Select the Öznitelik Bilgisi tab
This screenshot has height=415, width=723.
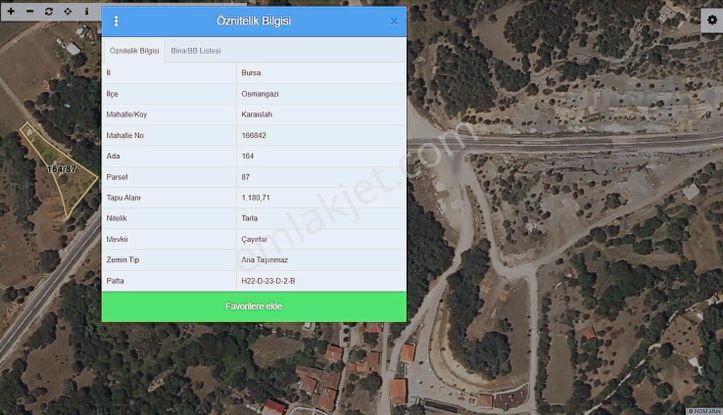click(x=134, y=50)
